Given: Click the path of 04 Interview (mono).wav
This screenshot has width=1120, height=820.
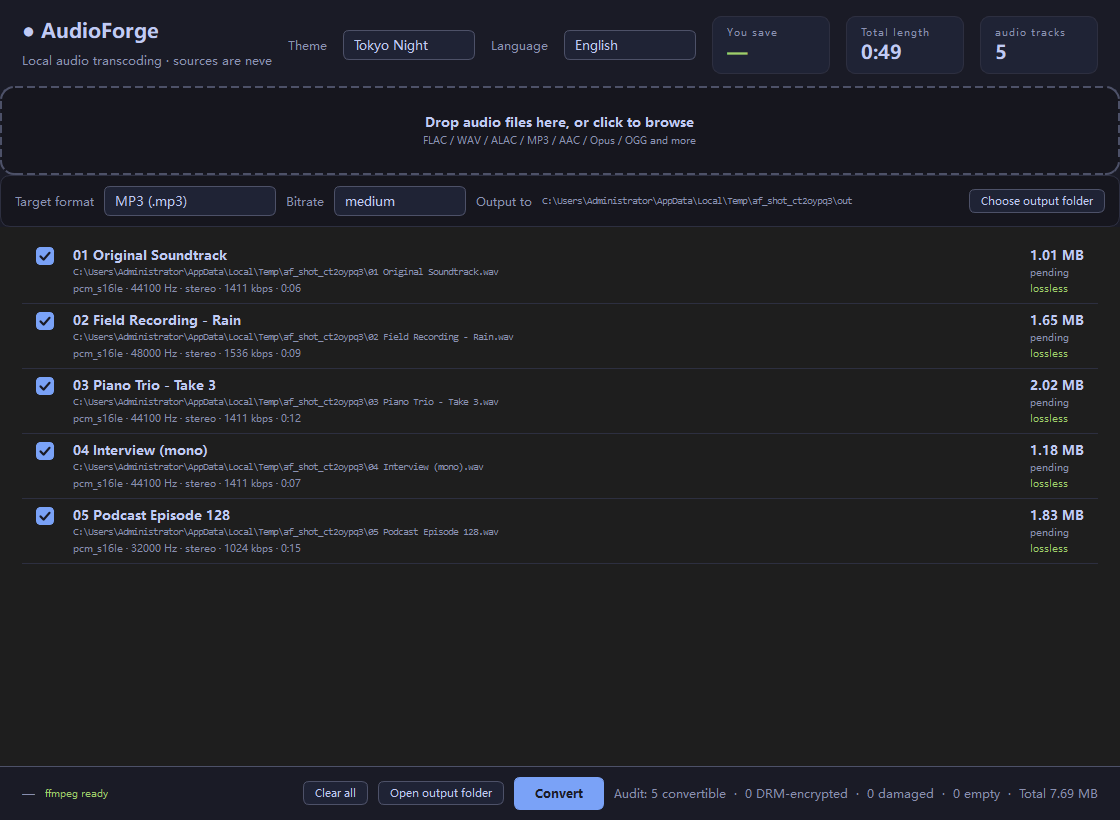Looking at the screenshot, I should 278,467.
